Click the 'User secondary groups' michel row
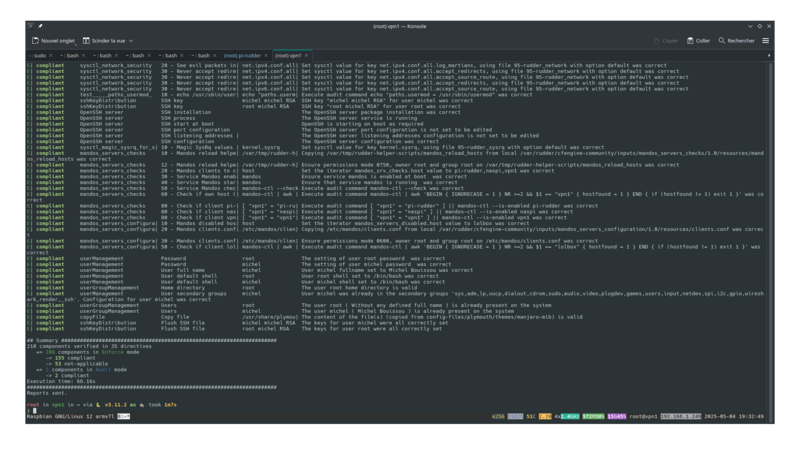This screenshot has width=800, height=454. pos(395,294)
